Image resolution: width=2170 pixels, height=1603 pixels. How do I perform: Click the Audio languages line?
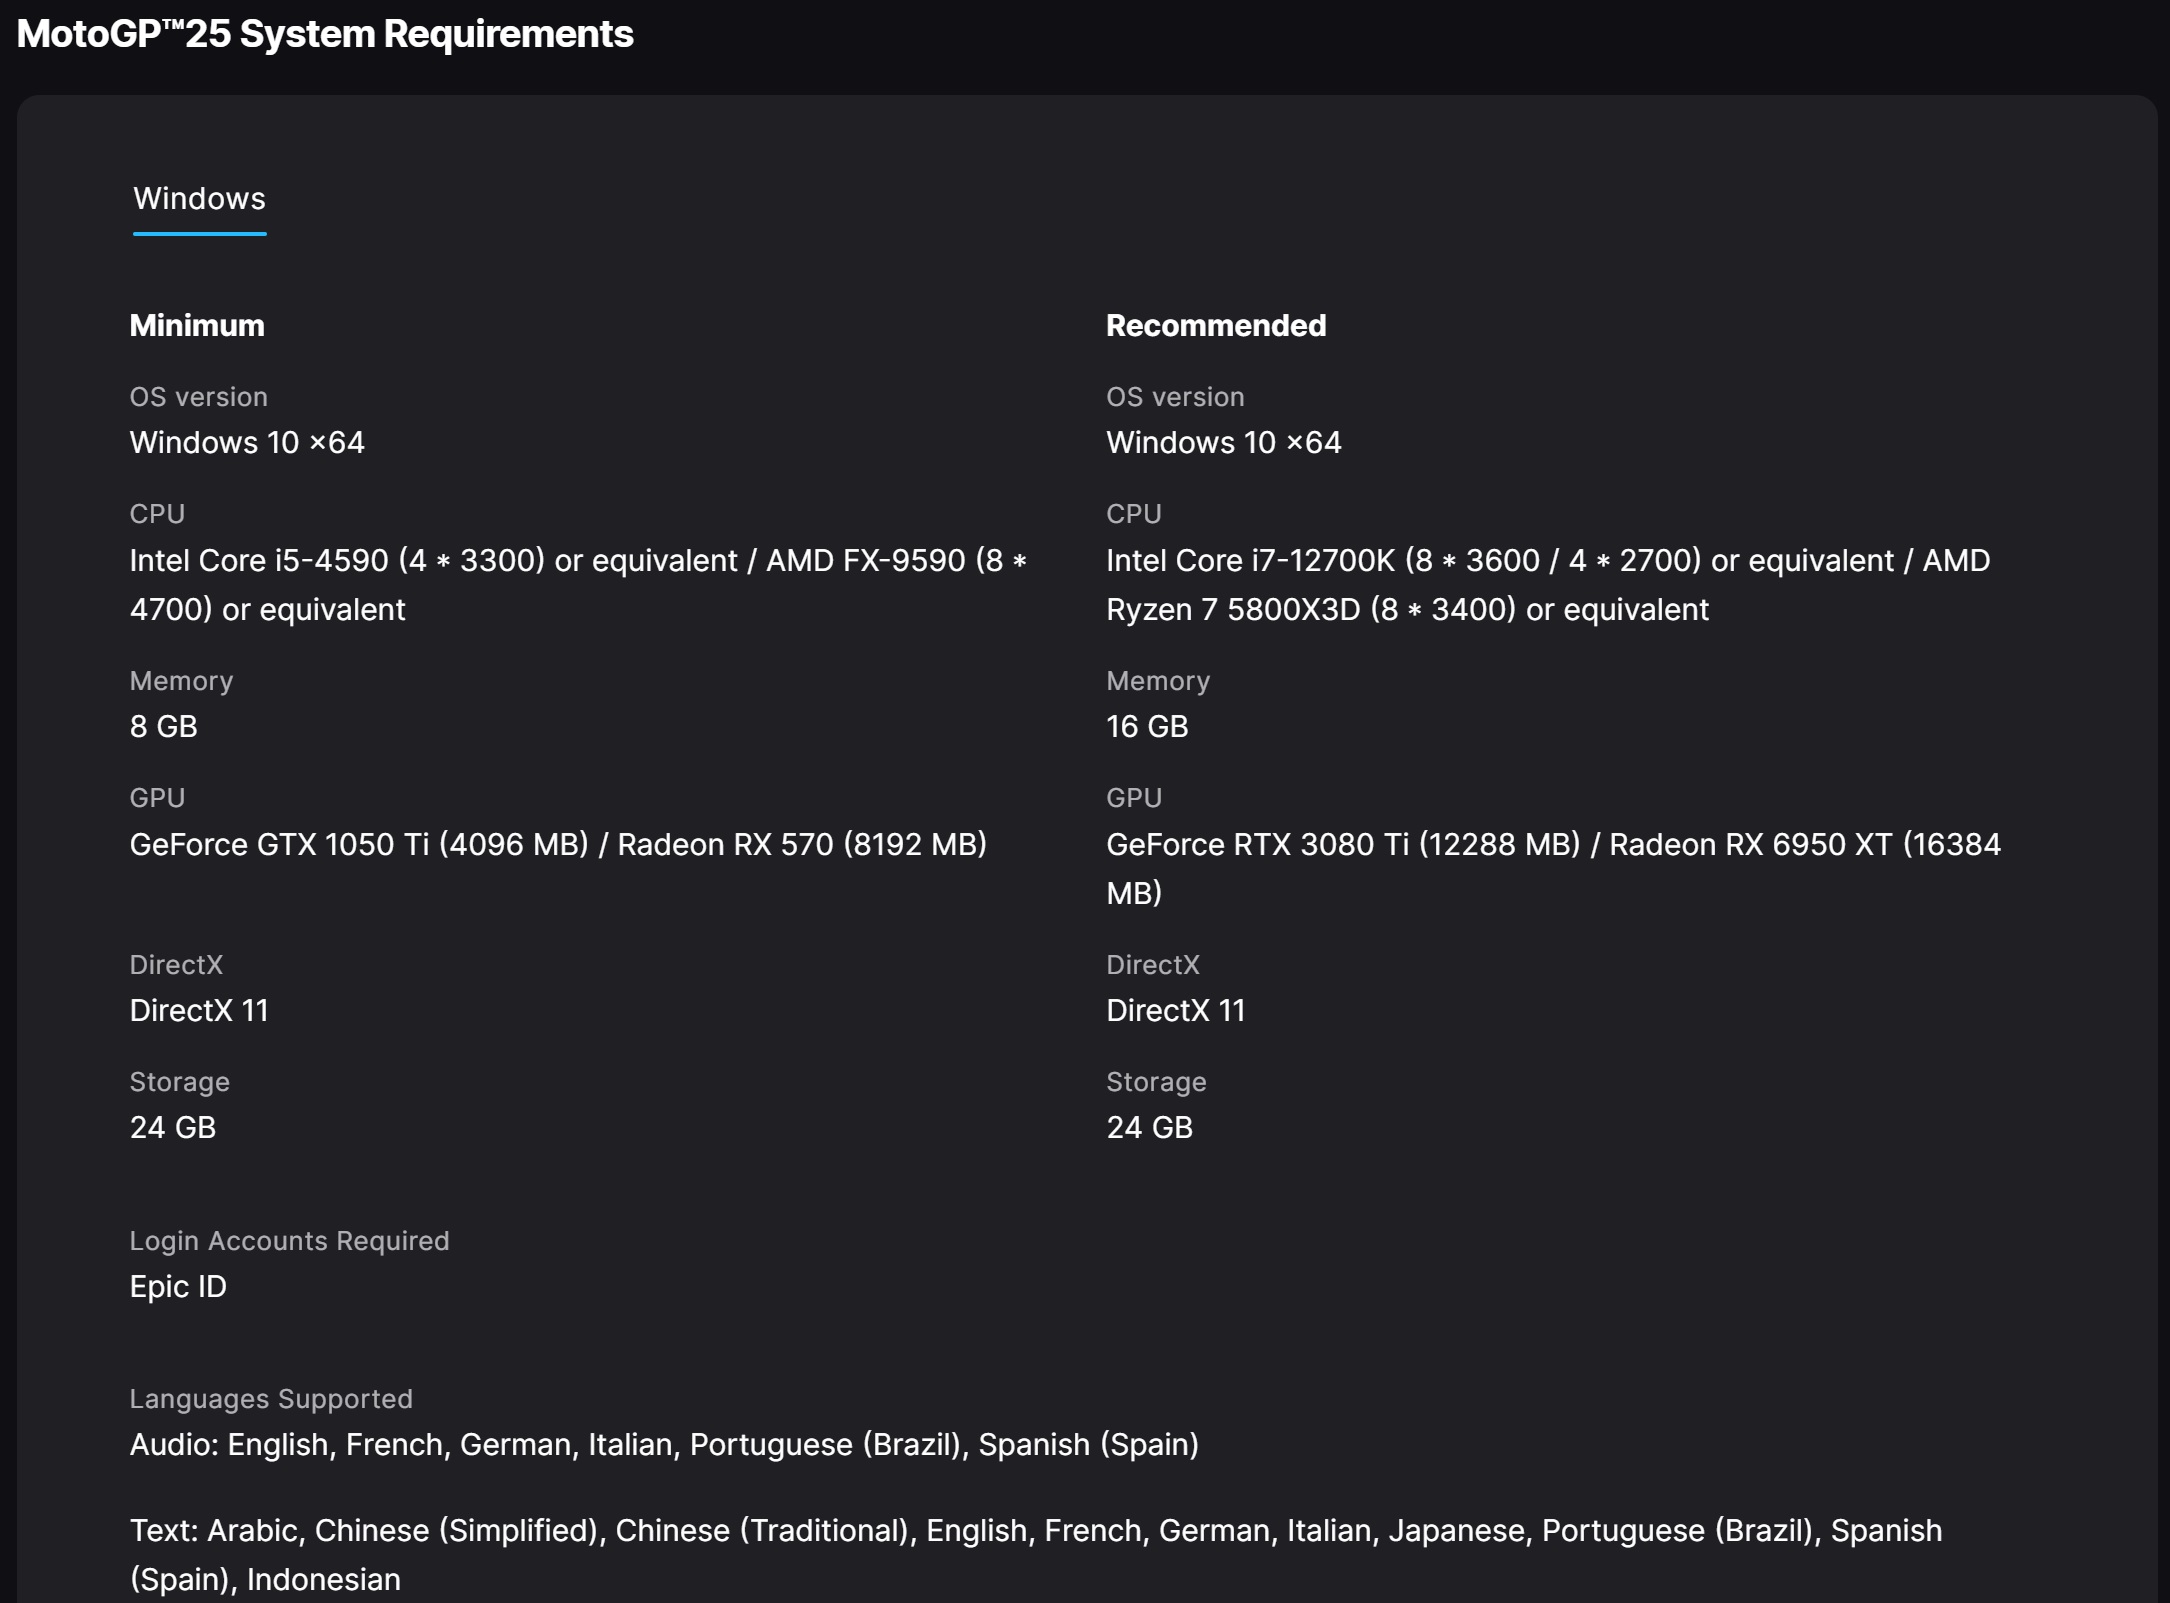tap(663, 1444)
